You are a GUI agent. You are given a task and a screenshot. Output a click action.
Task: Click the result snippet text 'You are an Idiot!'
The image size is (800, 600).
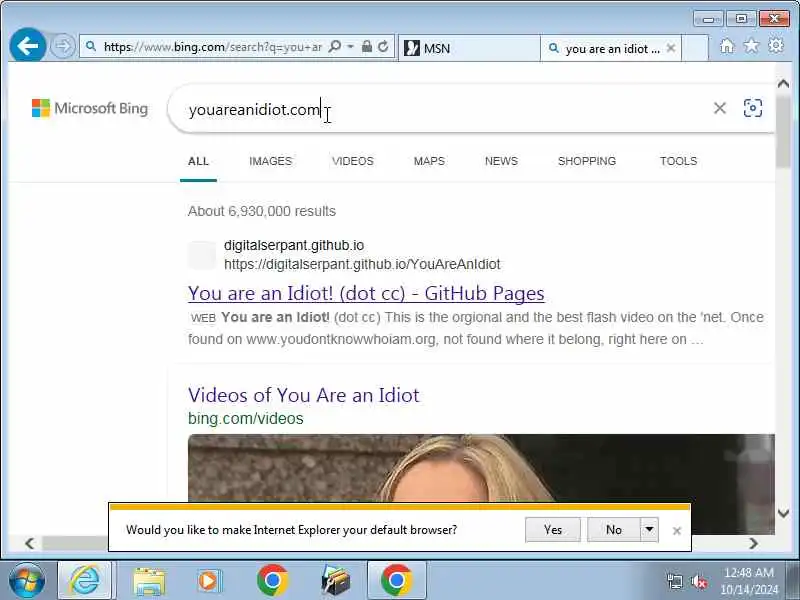click(276, 317)
